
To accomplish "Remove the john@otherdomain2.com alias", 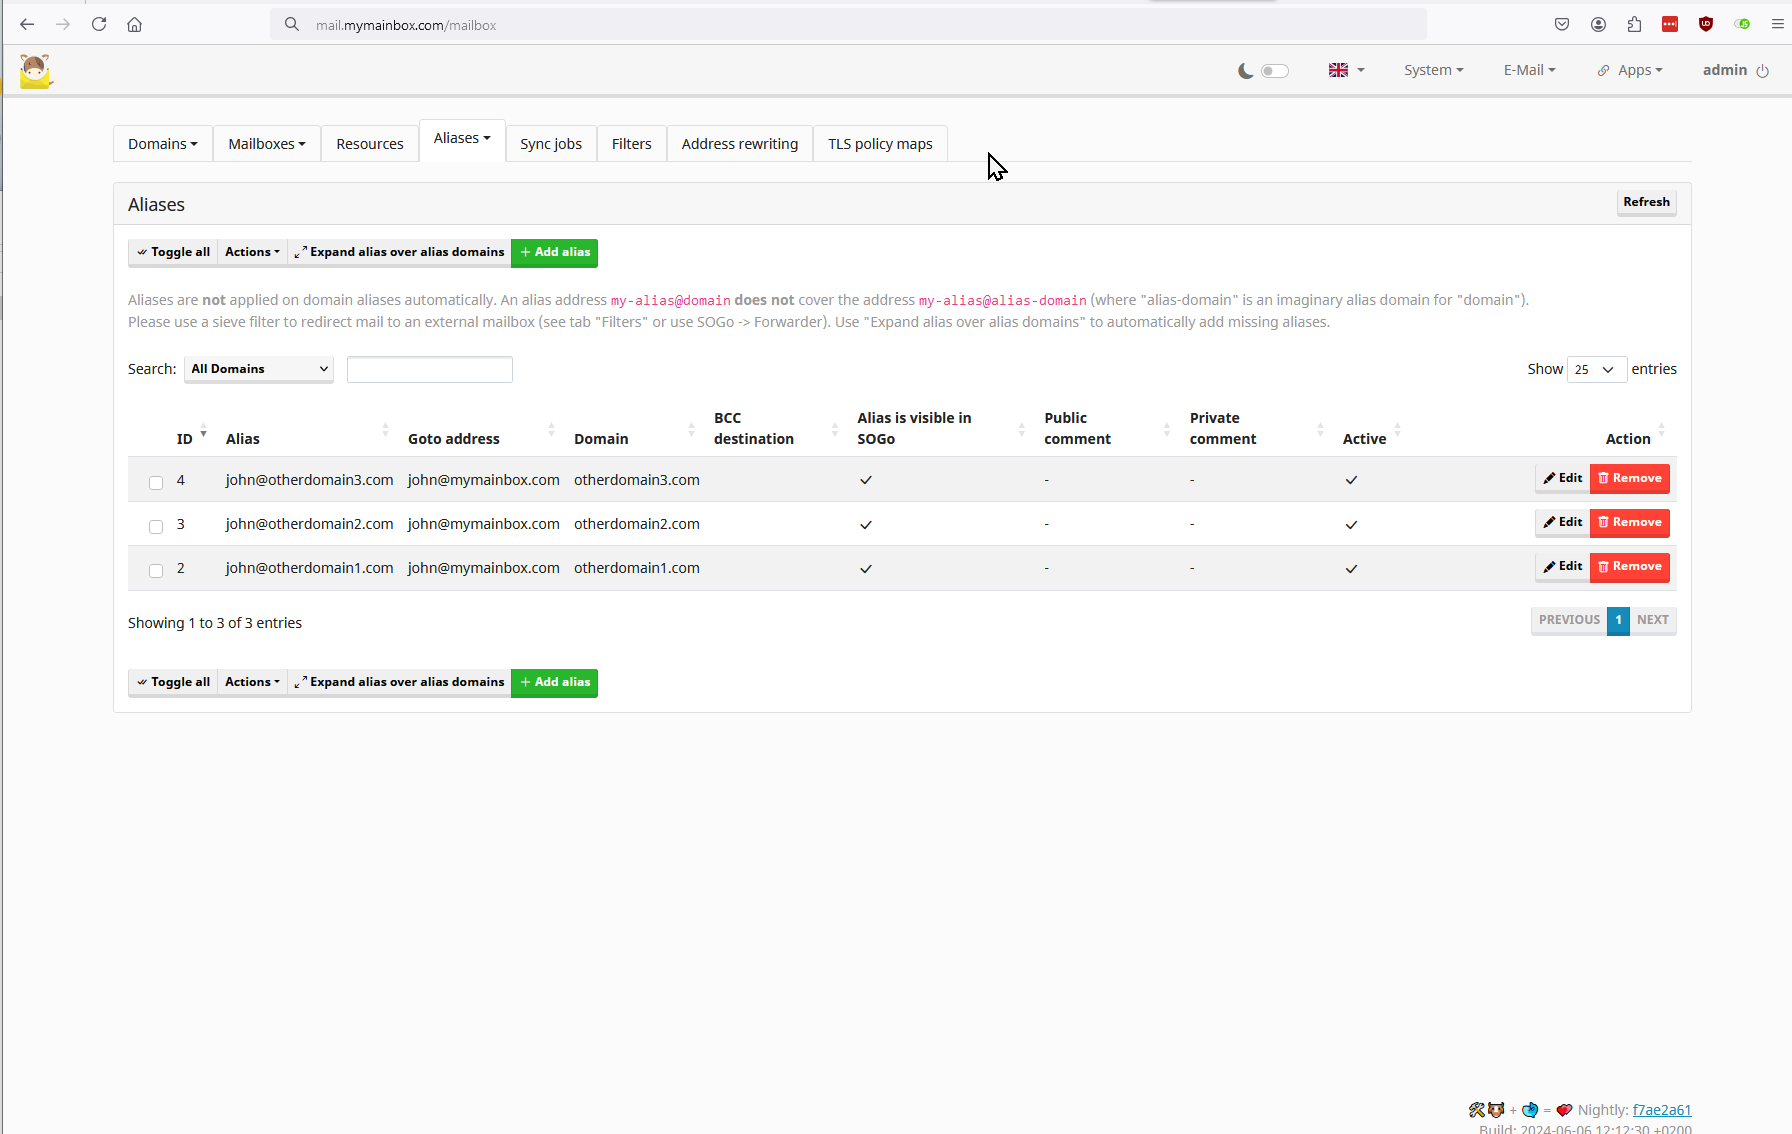I will (1630, 522).
